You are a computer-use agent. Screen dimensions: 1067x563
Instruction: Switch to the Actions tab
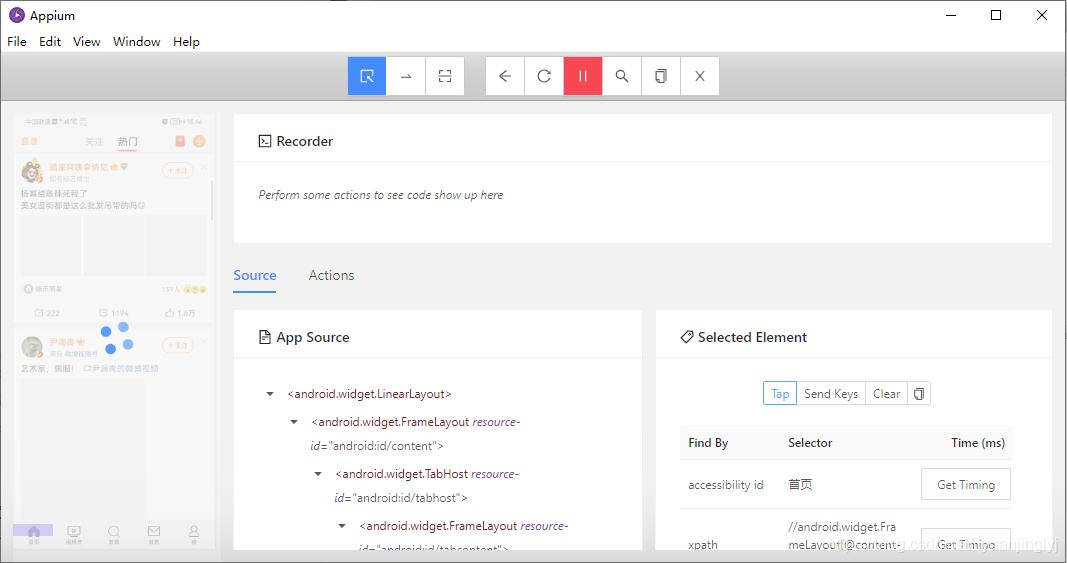(x=331, y=276)
